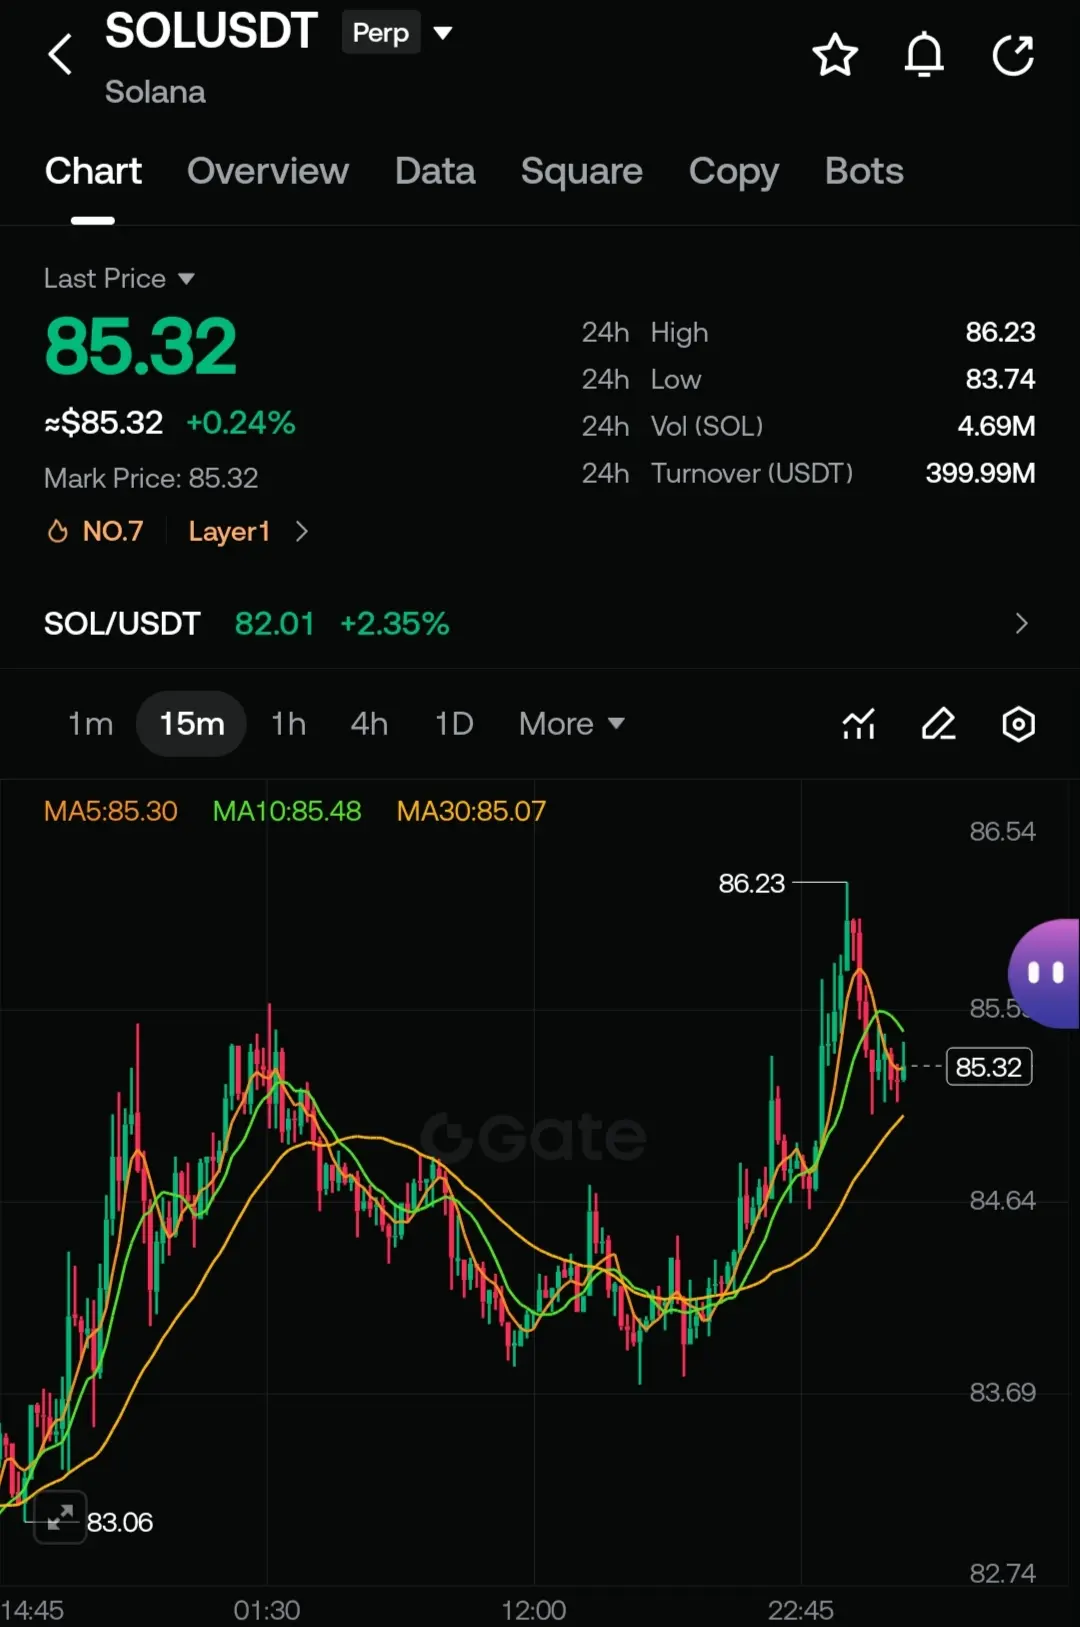The image size is (1080, 1627).
Task: Switch to the Square tab
Action: tap(582, 171)
